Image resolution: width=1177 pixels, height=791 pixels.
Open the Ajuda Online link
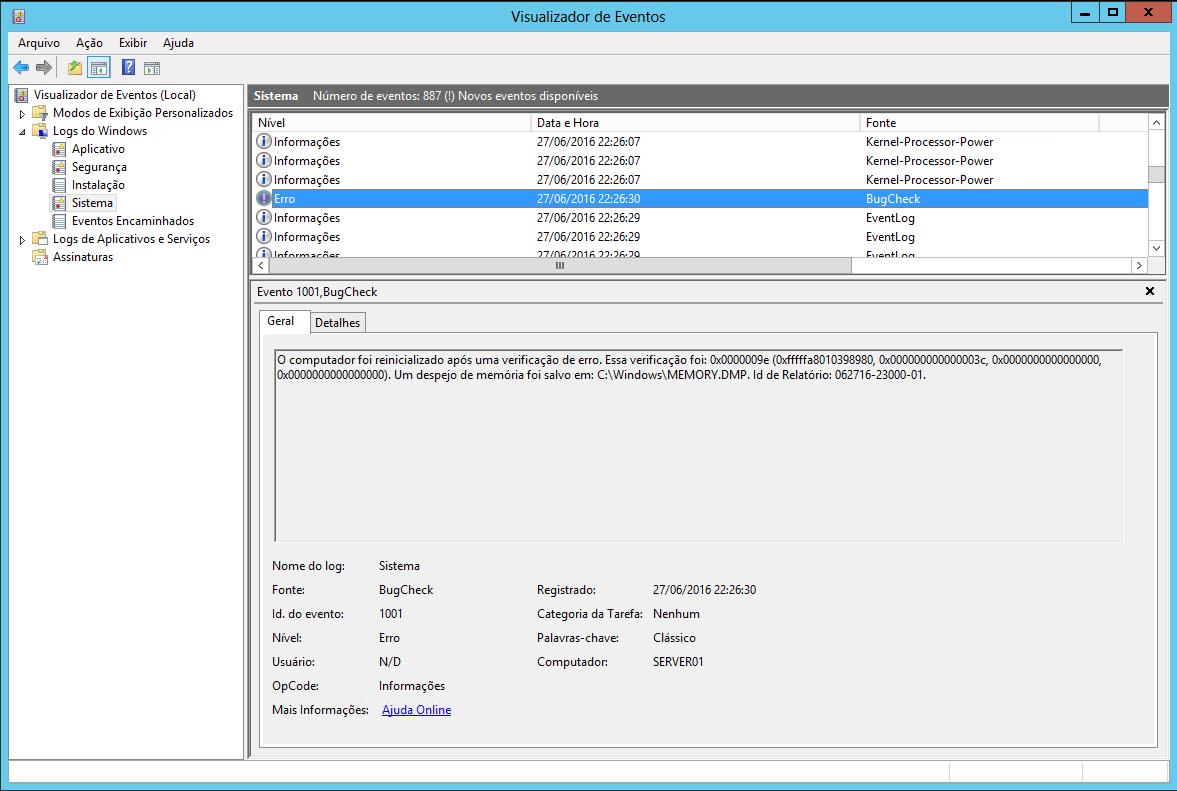(x=416, y=710)
